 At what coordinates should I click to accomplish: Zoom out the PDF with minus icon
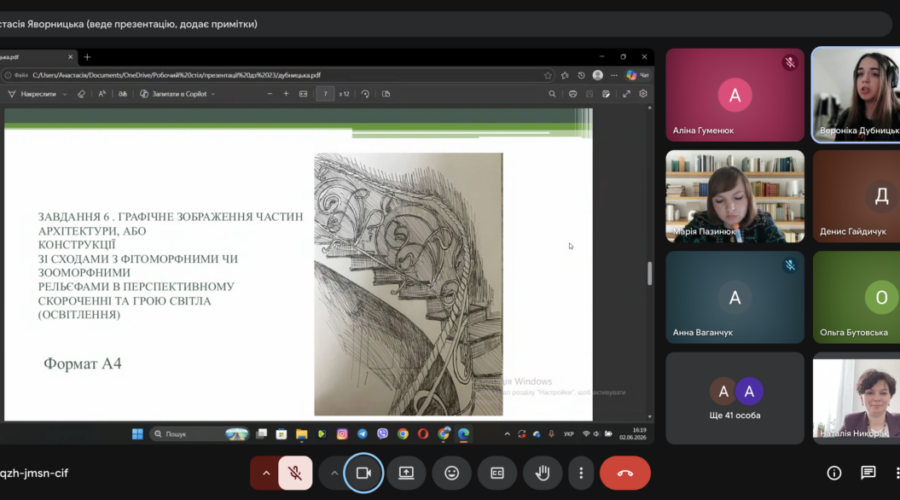coord(270,94)
